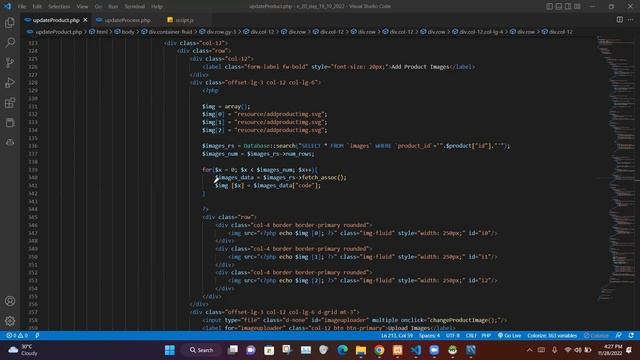
Task: Click the VS Code logo in title bar
Action: point(7,6)
